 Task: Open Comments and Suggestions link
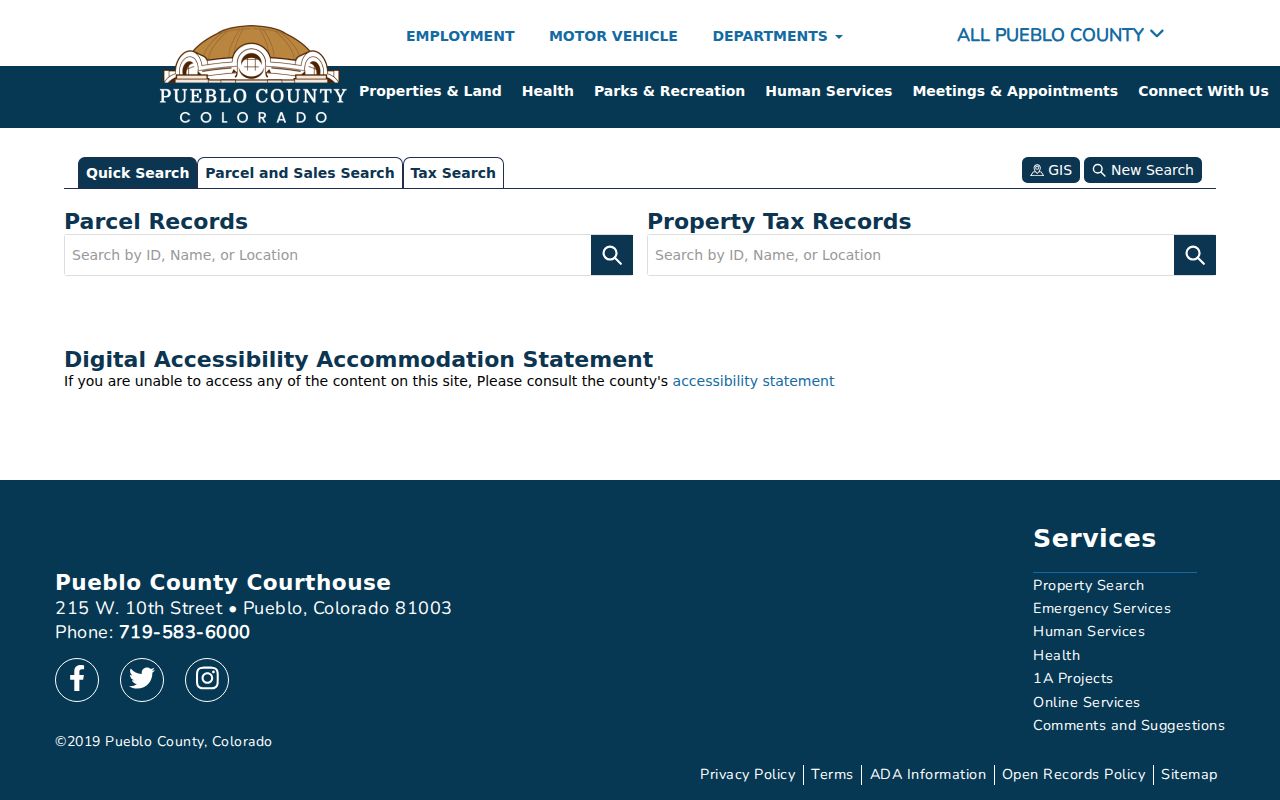(1129, 725)
